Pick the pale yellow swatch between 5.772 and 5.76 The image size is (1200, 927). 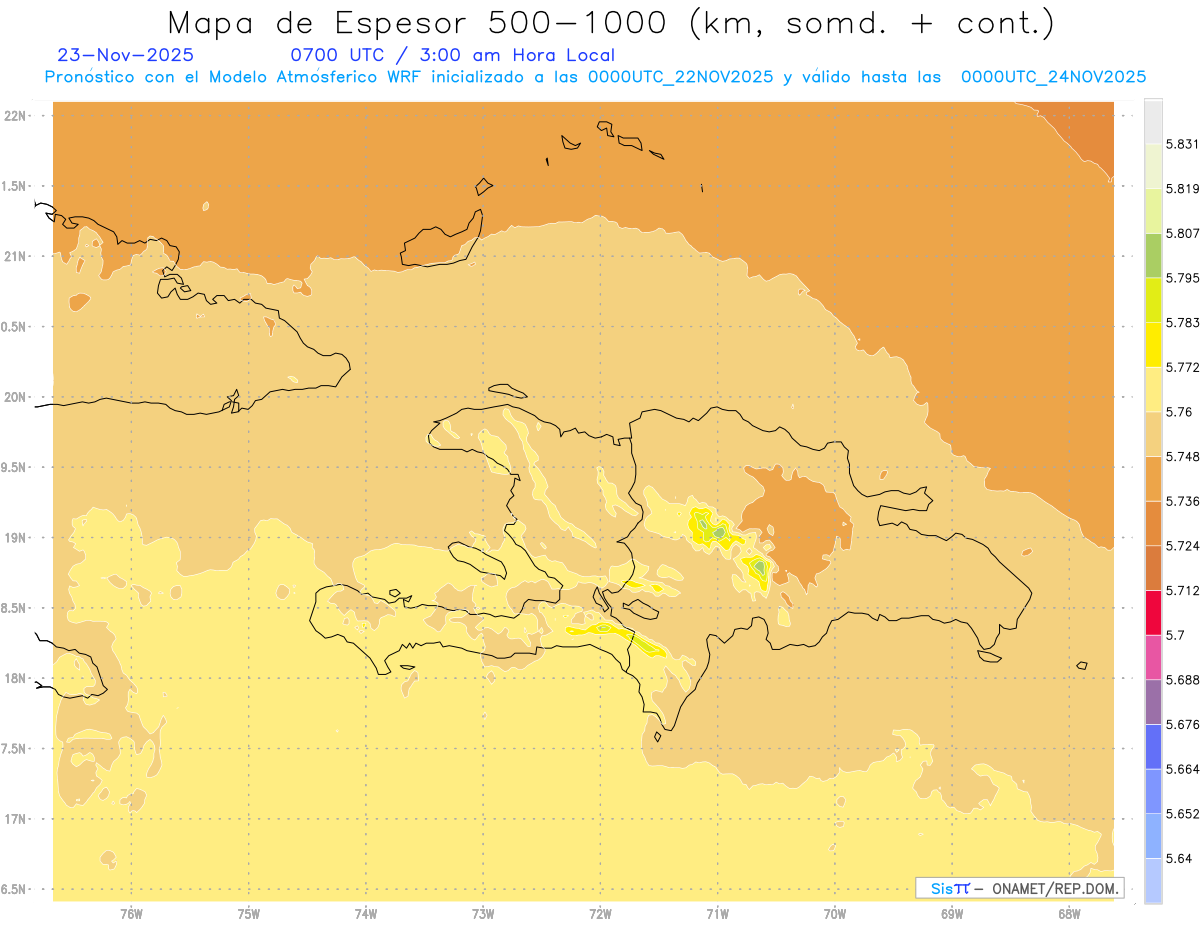point(1153,389)
